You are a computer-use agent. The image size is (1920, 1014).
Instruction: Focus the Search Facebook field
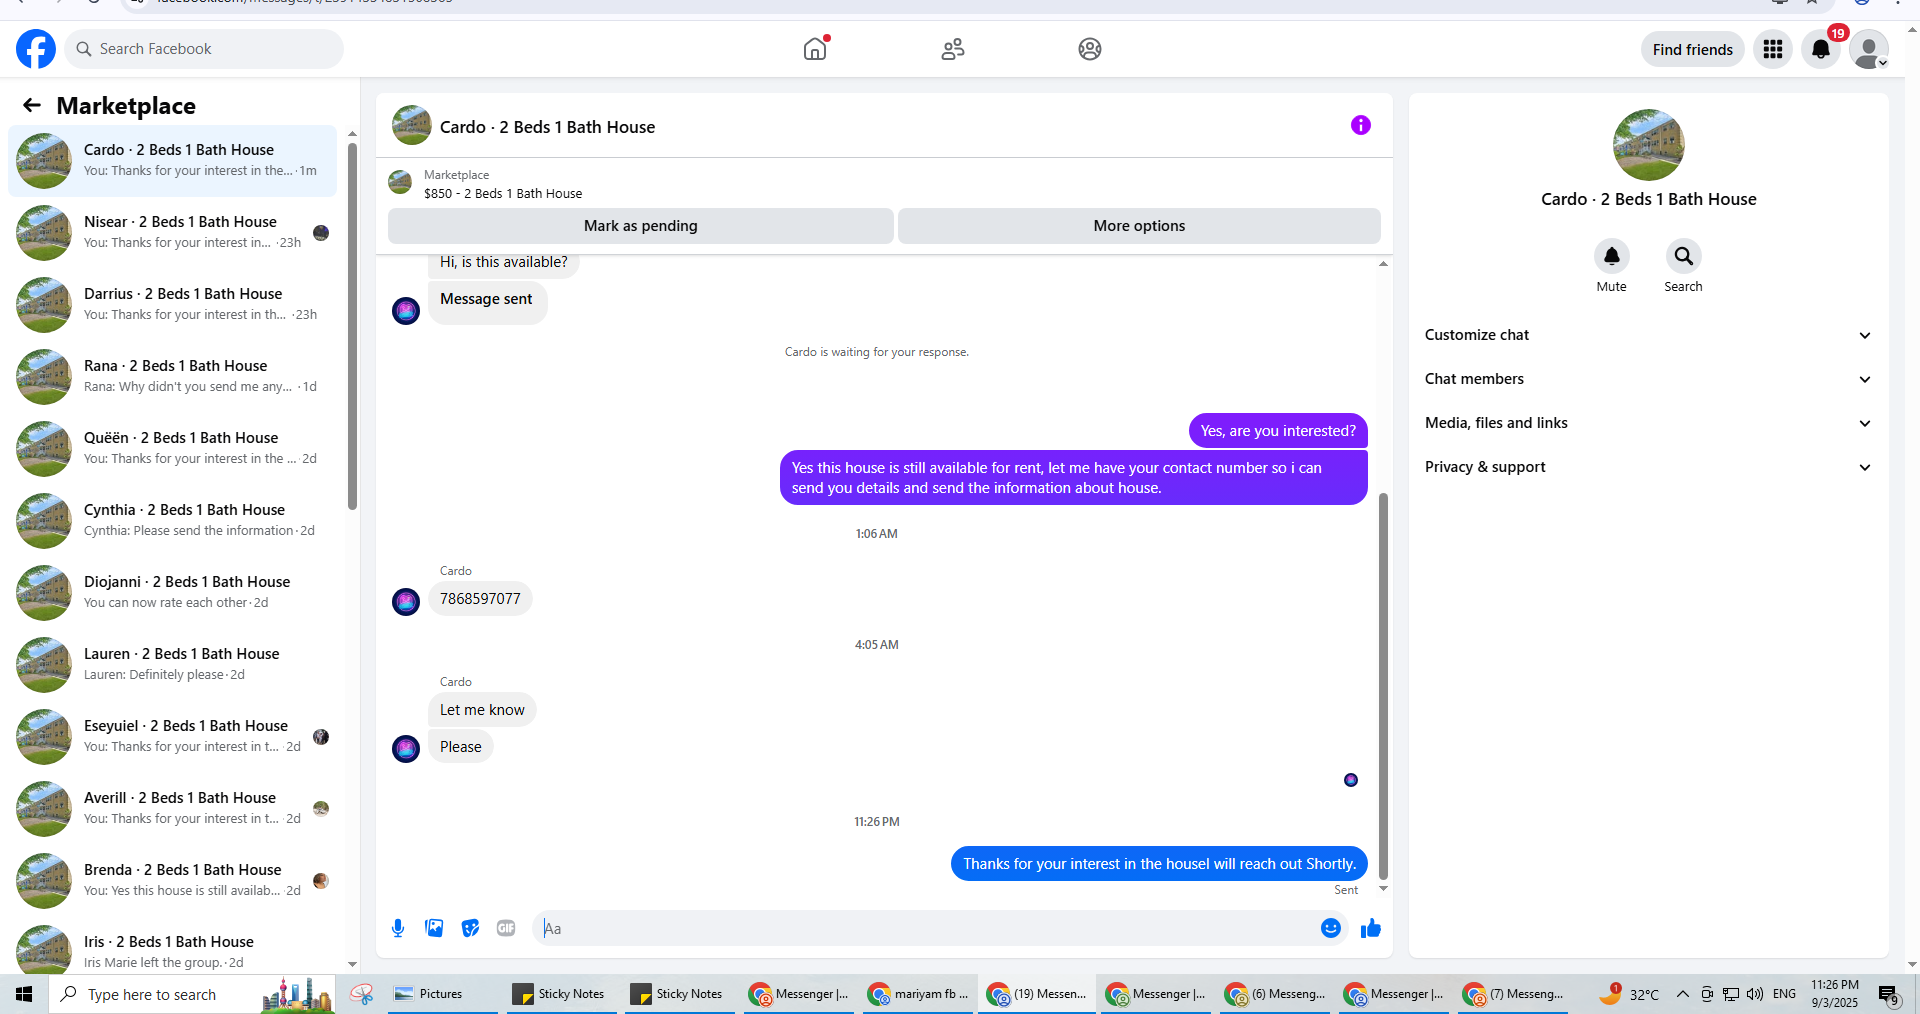[204, 49]
